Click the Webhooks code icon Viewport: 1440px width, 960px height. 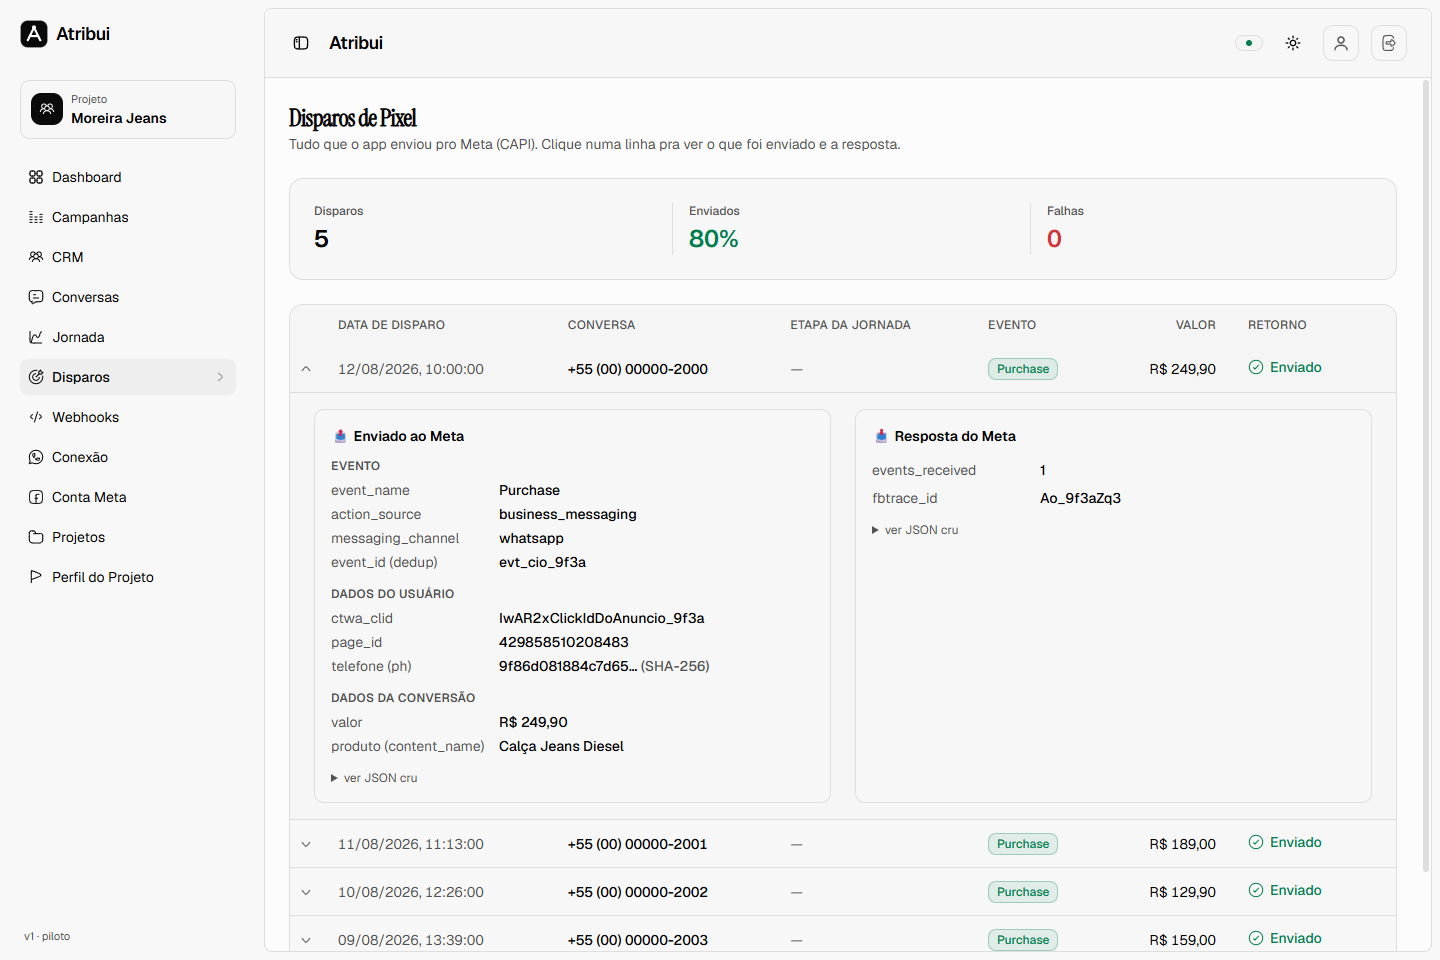tap(36, 417)
